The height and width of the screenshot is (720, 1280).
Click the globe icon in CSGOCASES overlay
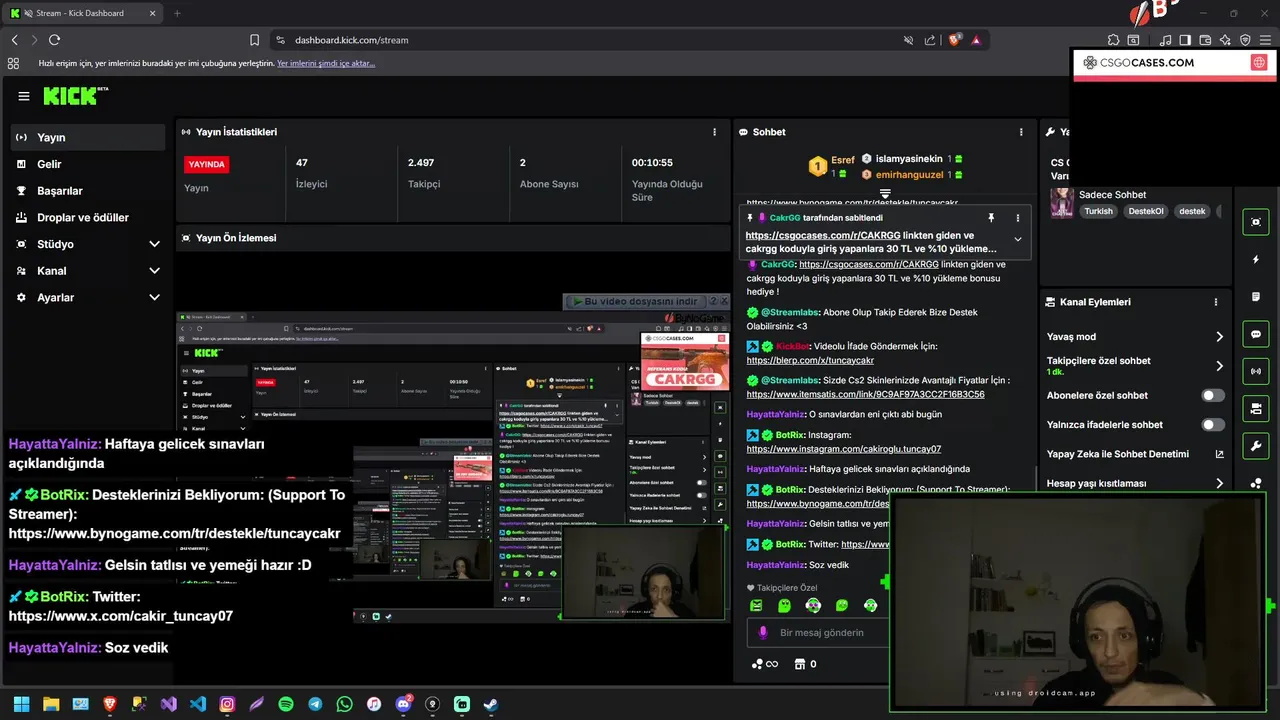(x=1259, y=62)
